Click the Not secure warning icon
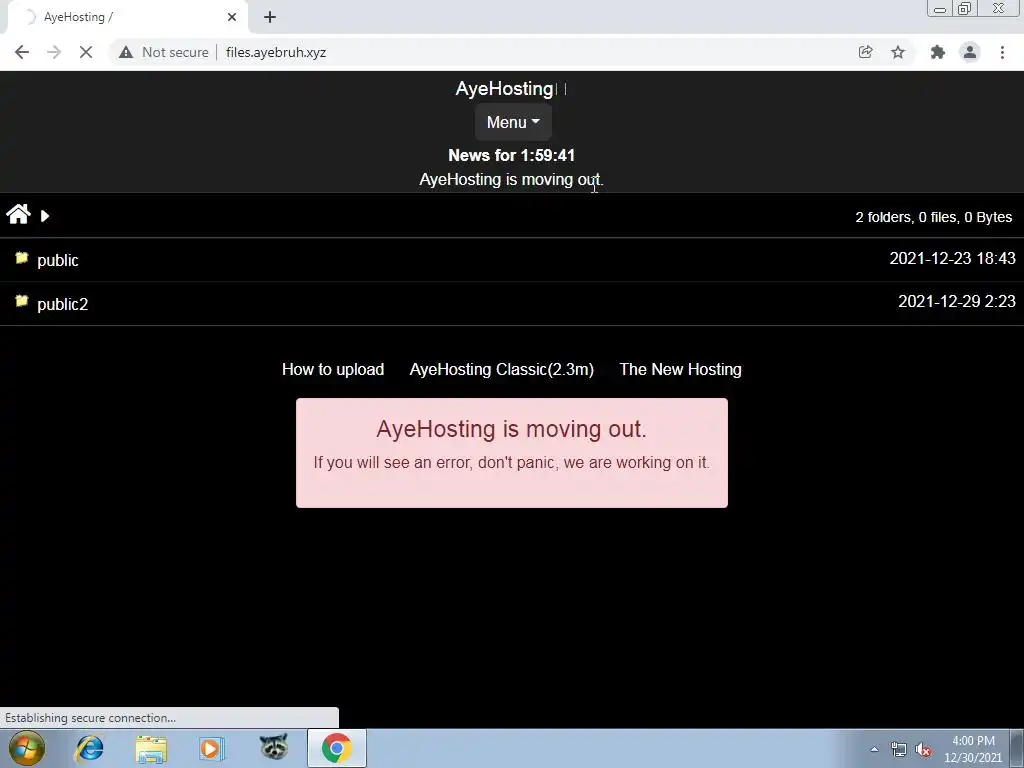1024x768 pixels. pos(126,52)
